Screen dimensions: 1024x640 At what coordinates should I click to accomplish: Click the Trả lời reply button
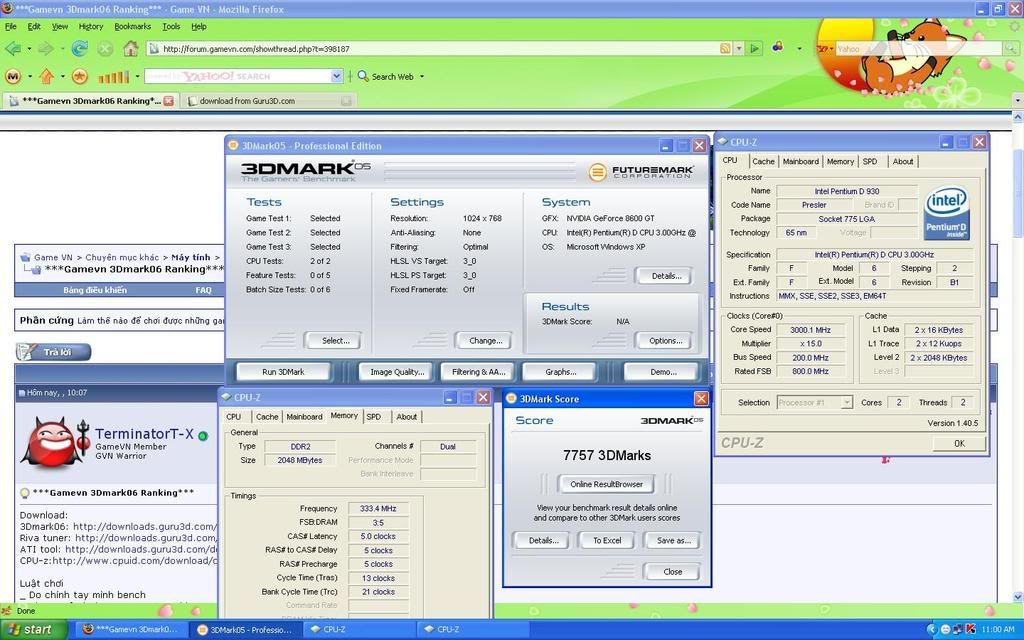pyautogui.click(x=54, y=352)
